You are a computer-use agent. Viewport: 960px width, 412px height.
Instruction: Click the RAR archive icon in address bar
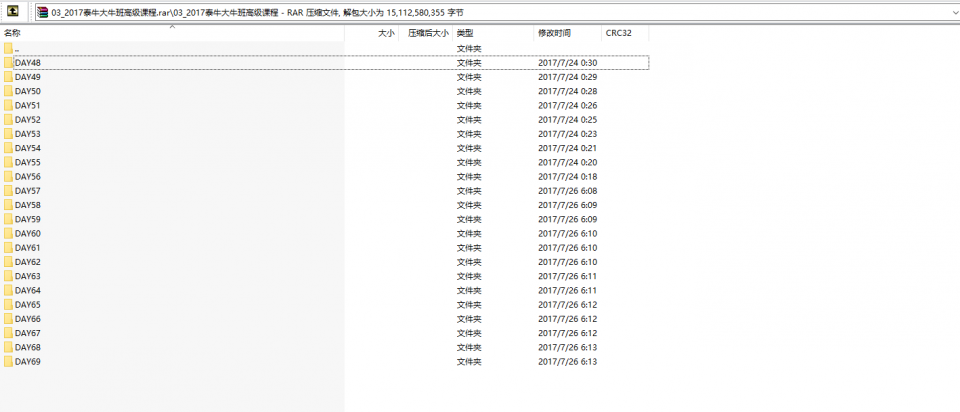[43, 12]
